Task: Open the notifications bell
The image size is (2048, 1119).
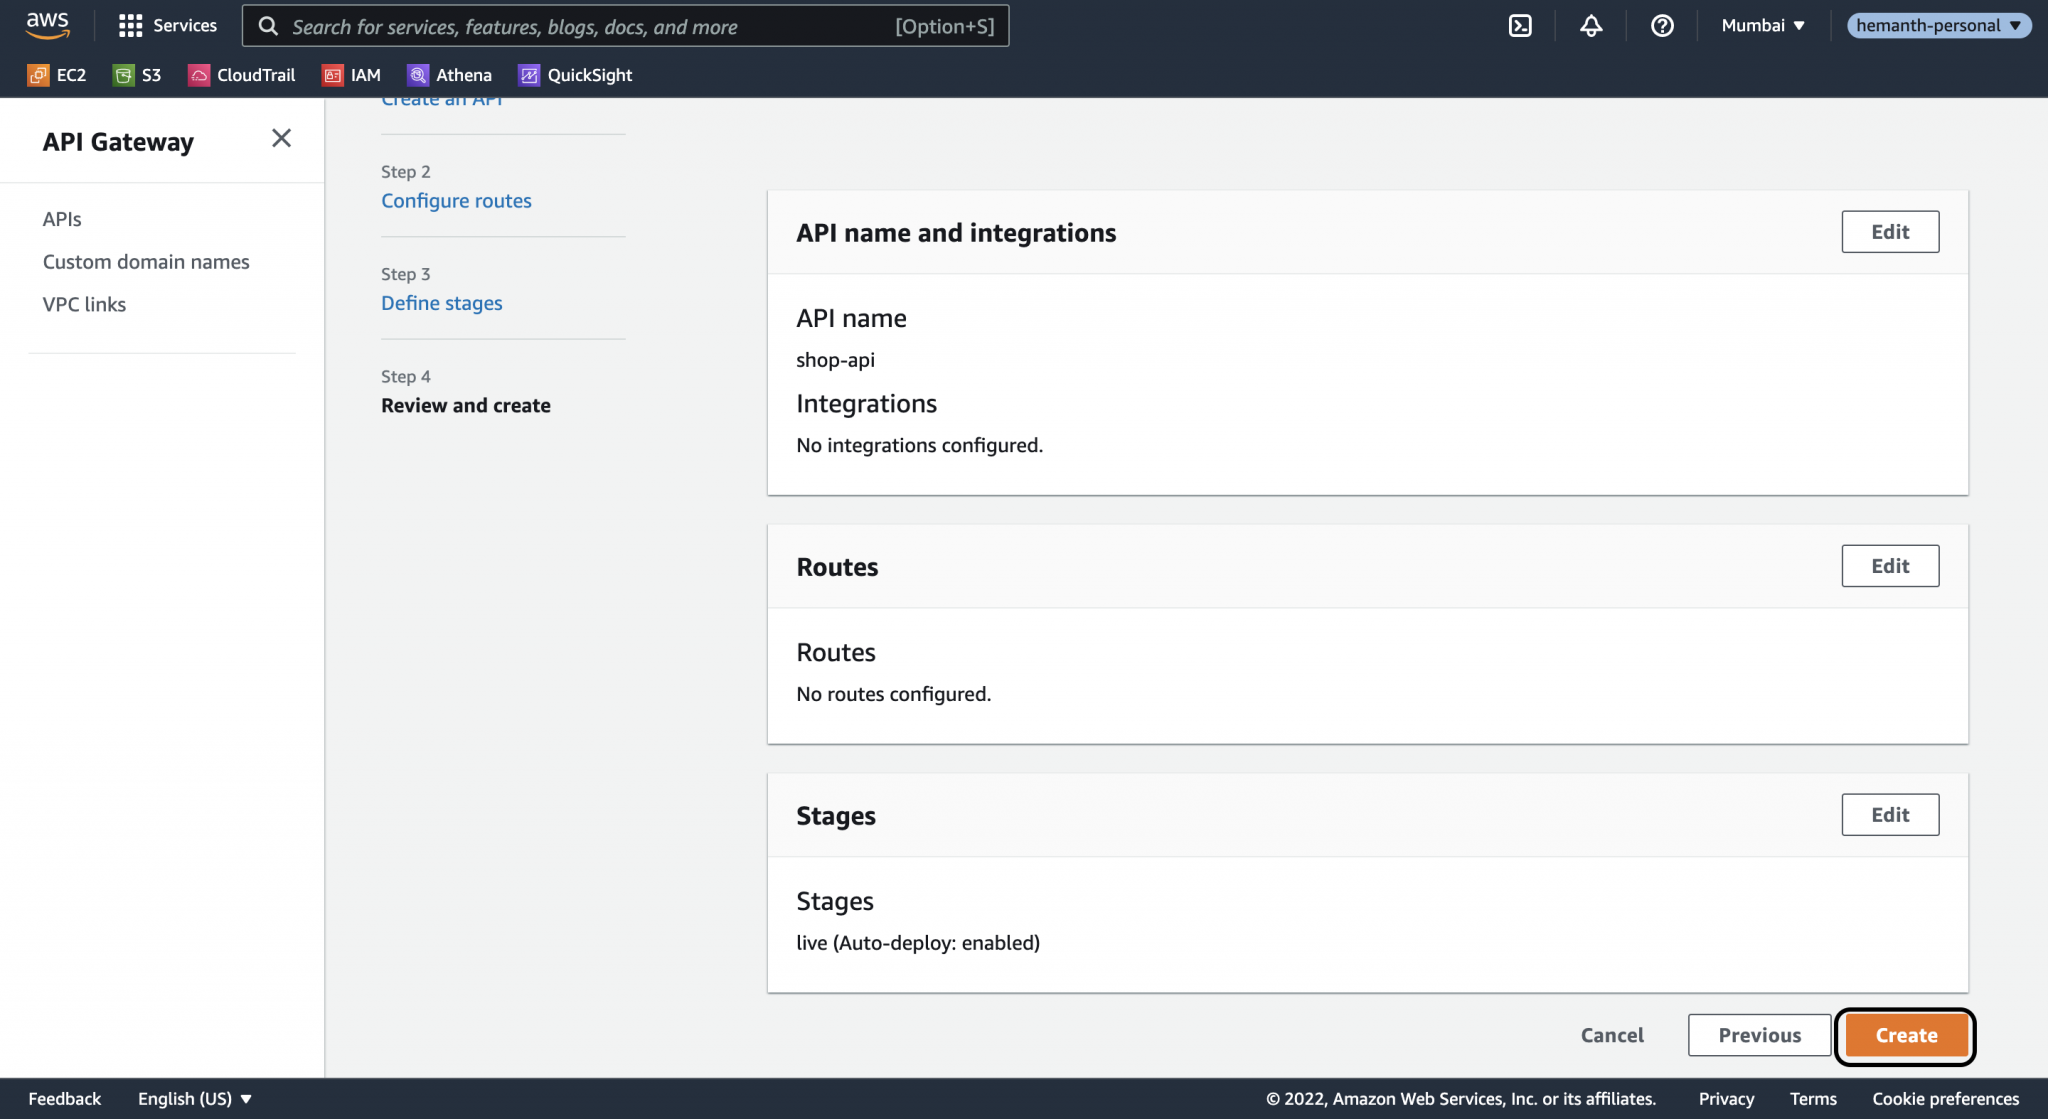Action: pyautogui.click(x=1591, y=25)
